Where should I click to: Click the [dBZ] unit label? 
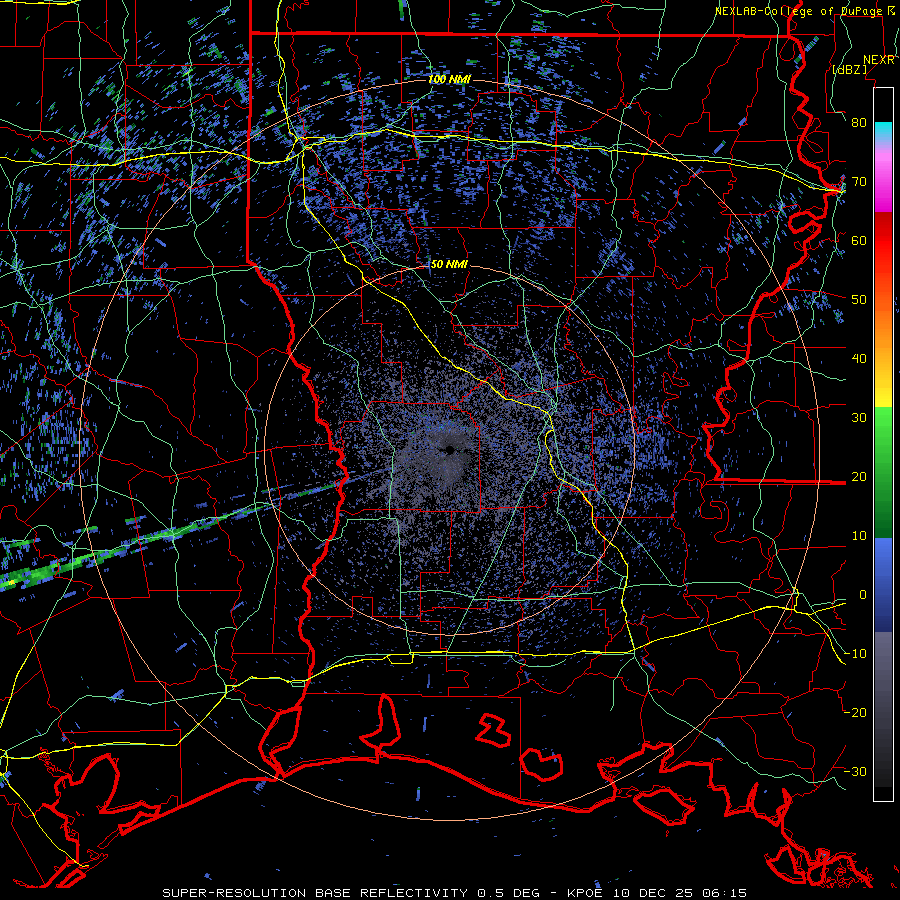click(x=849, y=69)
